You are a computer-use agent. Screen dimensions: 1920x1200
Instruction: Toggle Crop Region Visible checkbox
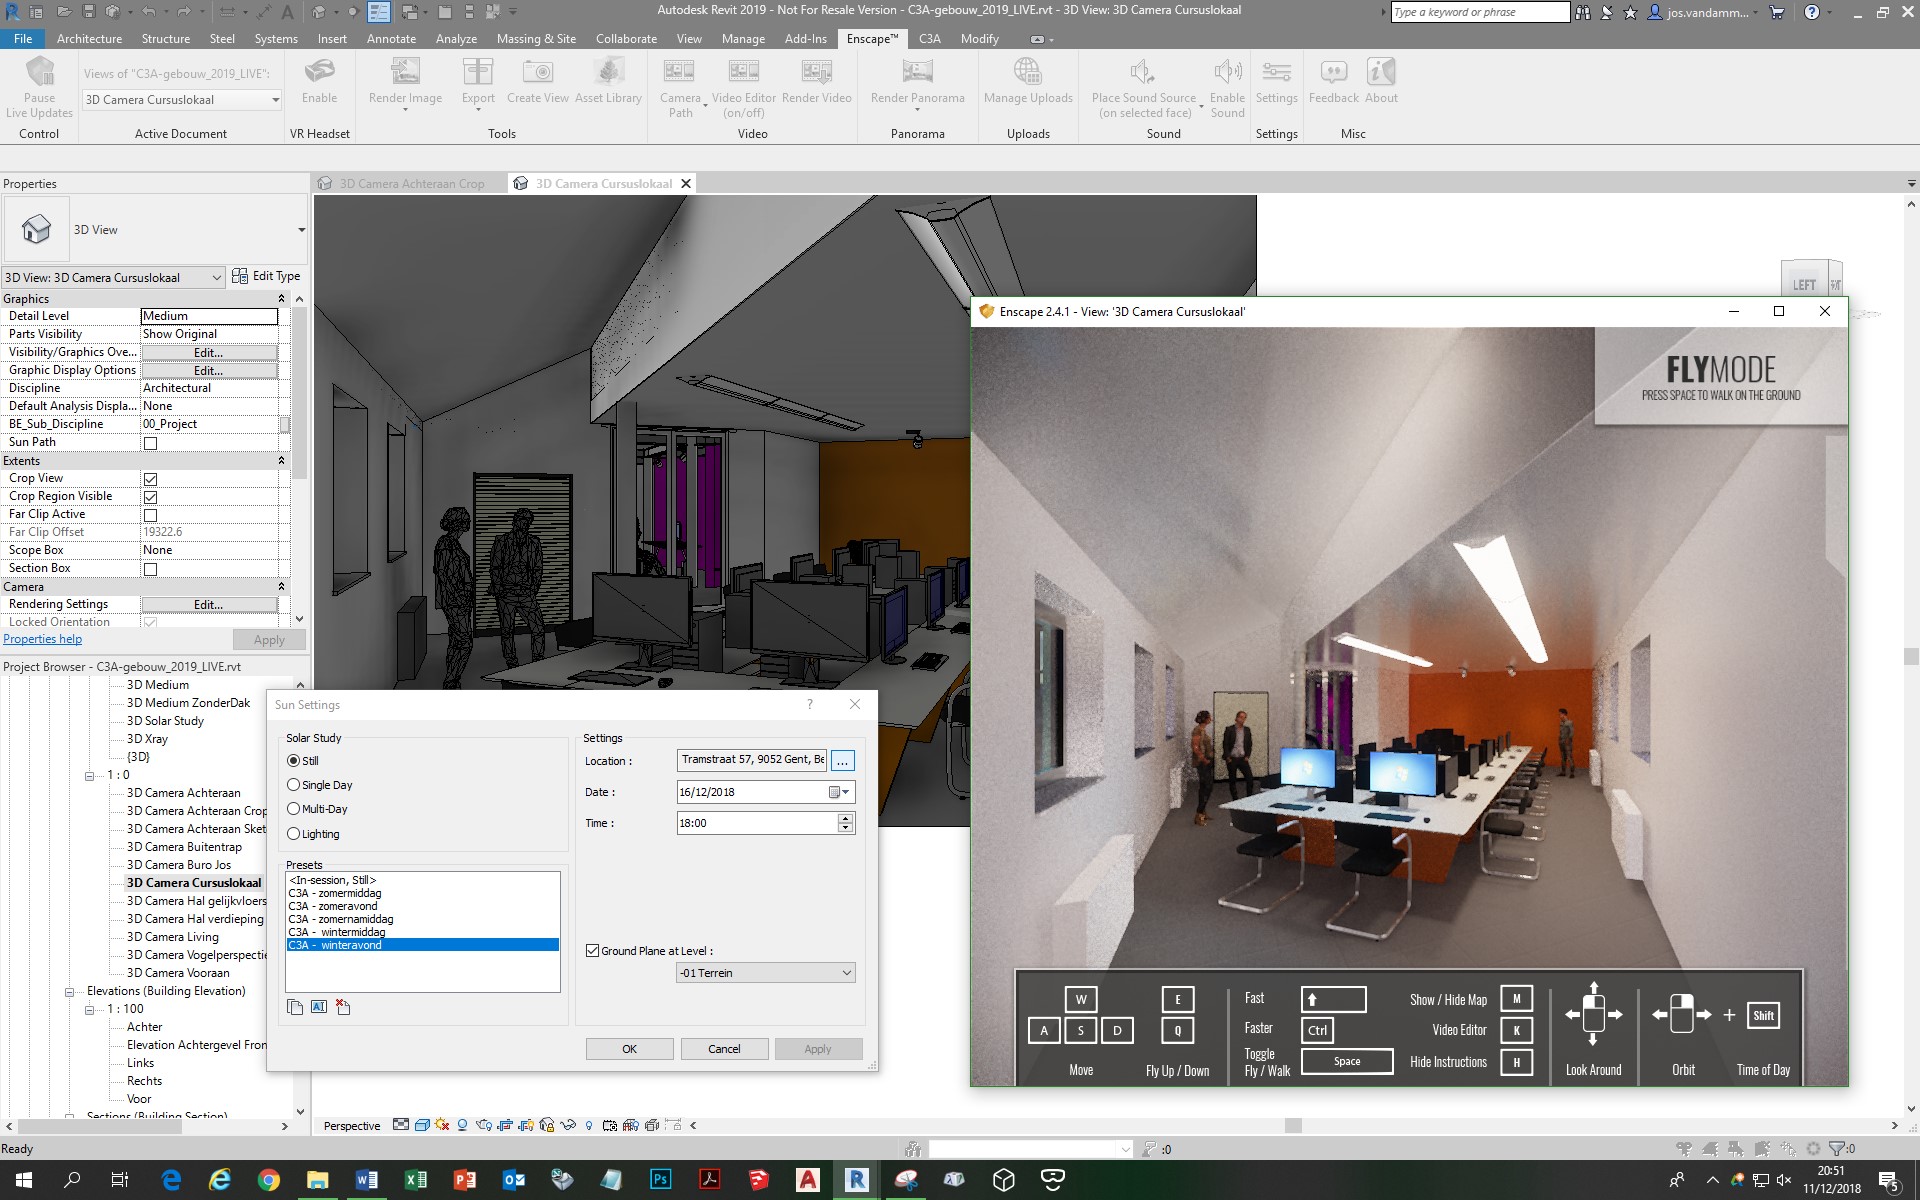[150, 497]
